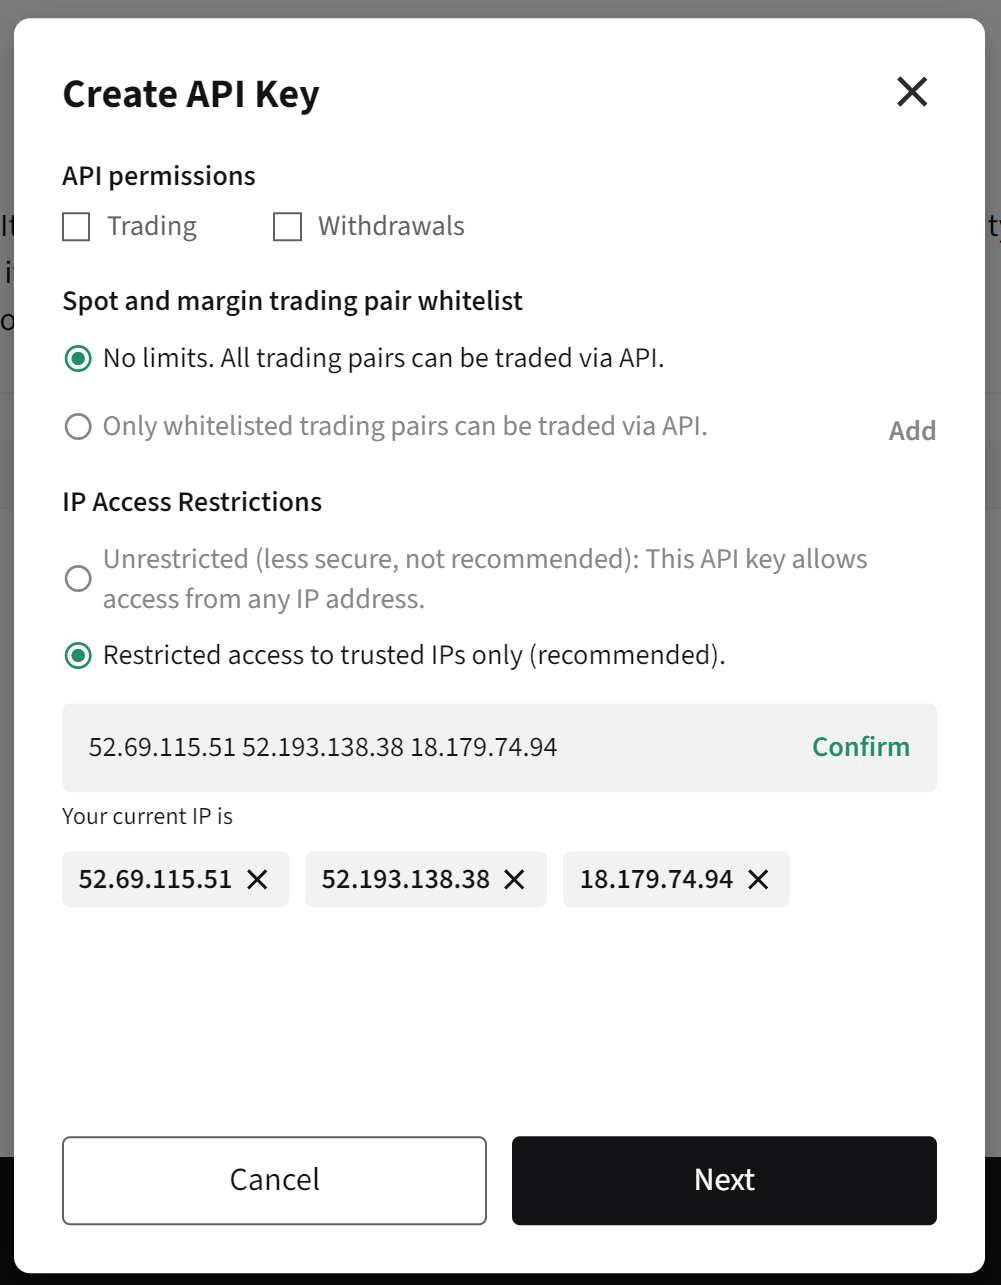The height and width of the screenshot is (1285, 1001).
Task: Select restricted access to trusted IPs
Action: pos(78,655)
